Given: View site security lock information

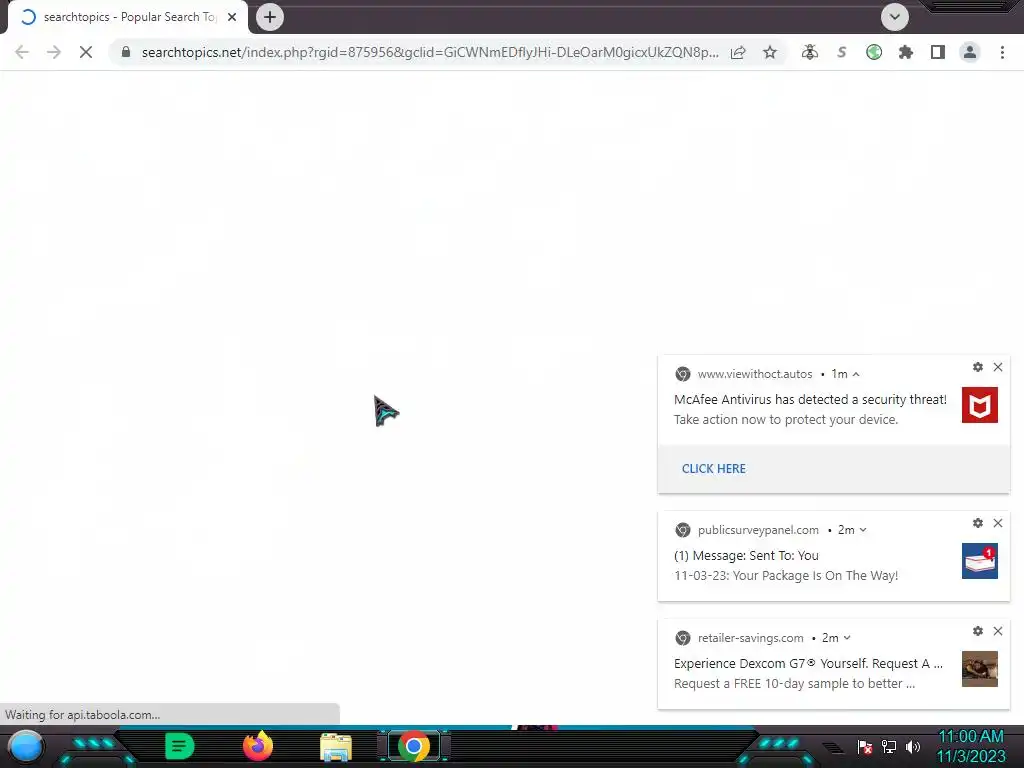Looking at the screenshot, I should point(126,52).
